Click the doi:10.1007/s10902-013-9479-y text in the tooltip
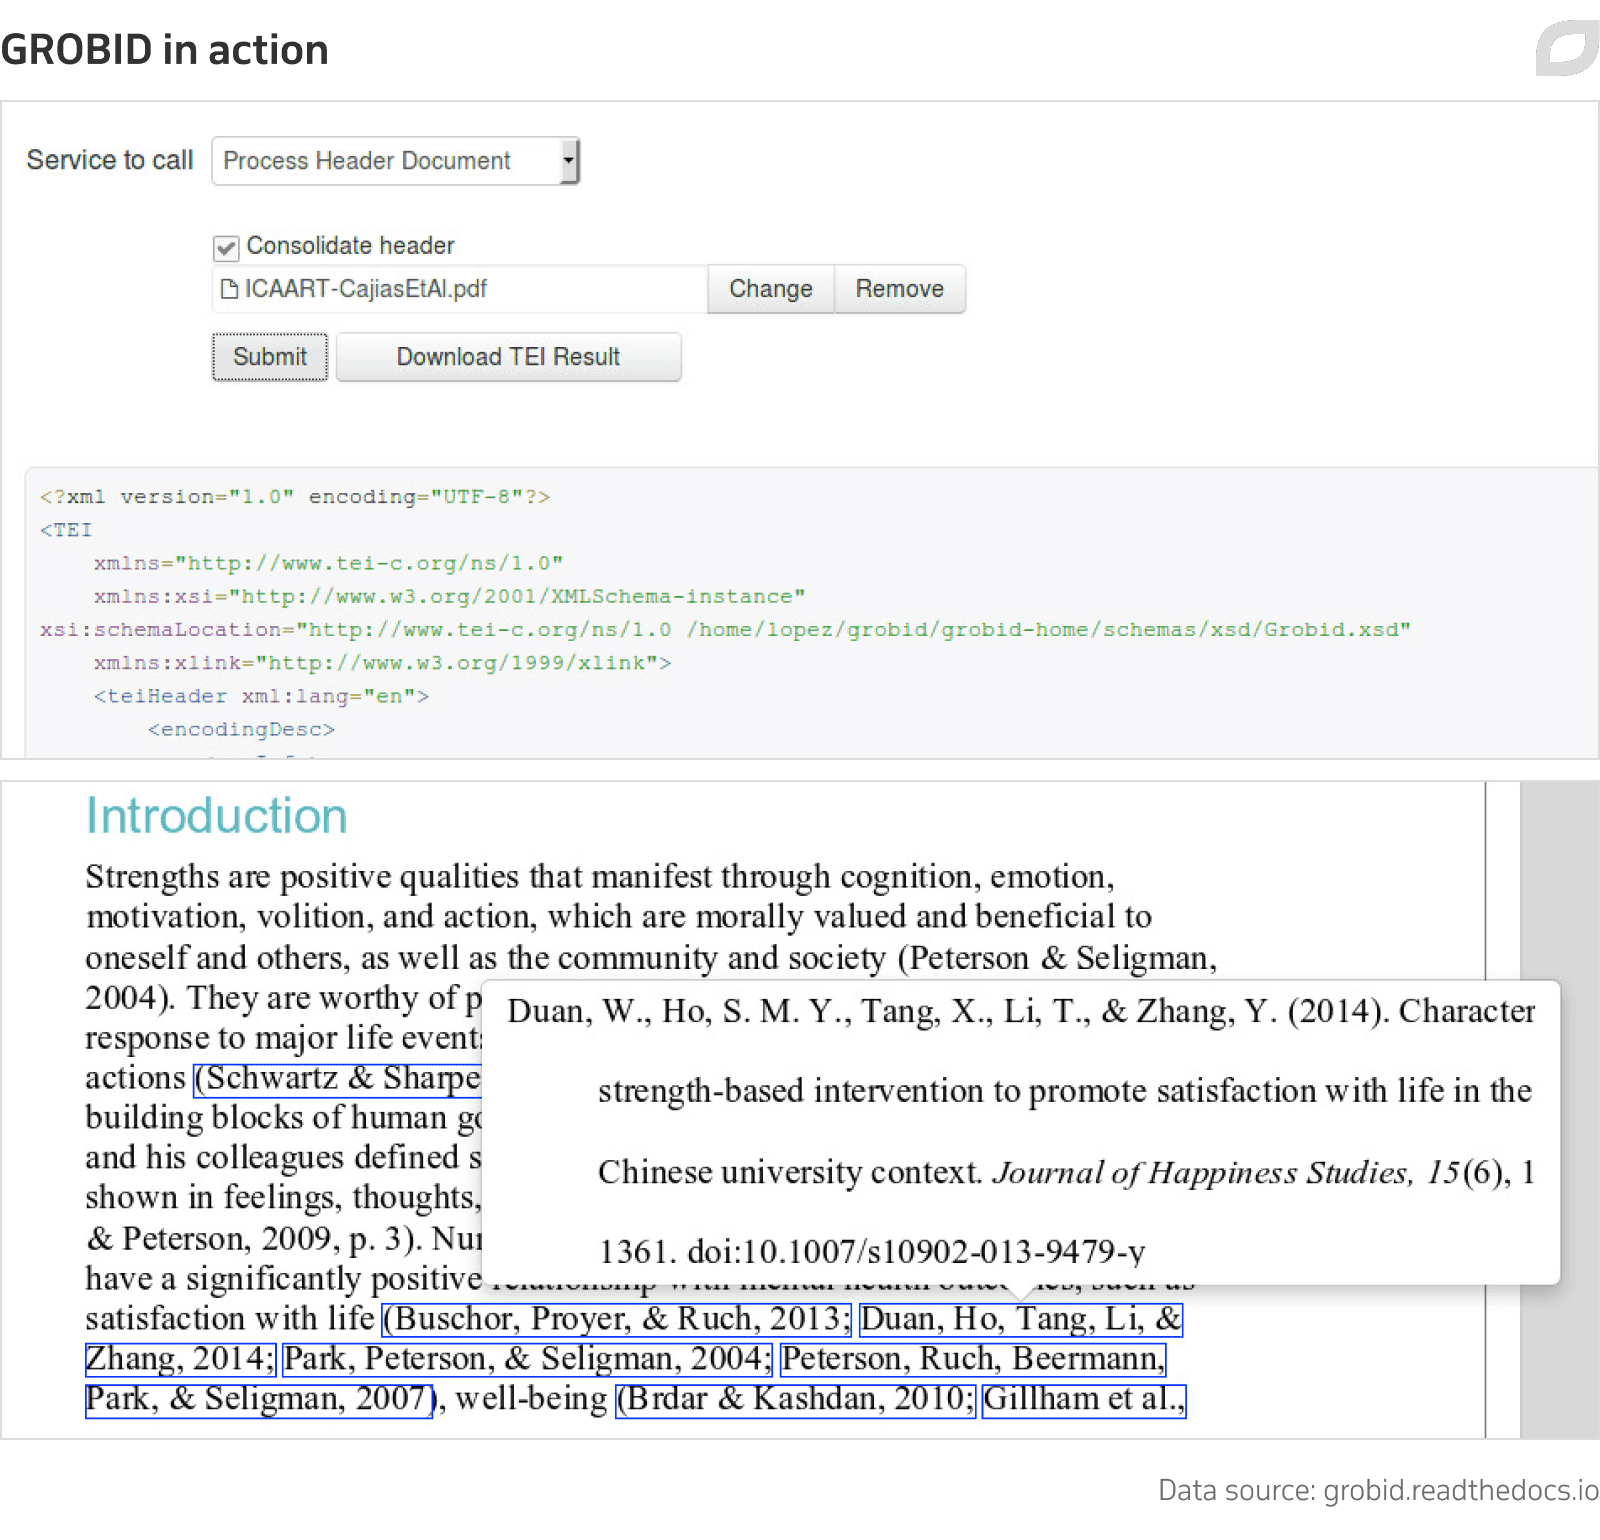The height and width of the screenshot is (1540, 1600). pos(916,1252)
